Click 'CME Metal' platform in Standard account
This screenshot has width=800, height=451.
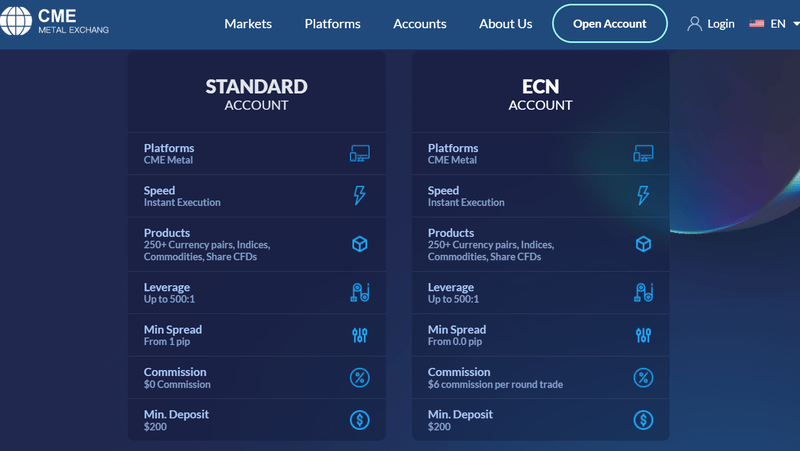168,160
